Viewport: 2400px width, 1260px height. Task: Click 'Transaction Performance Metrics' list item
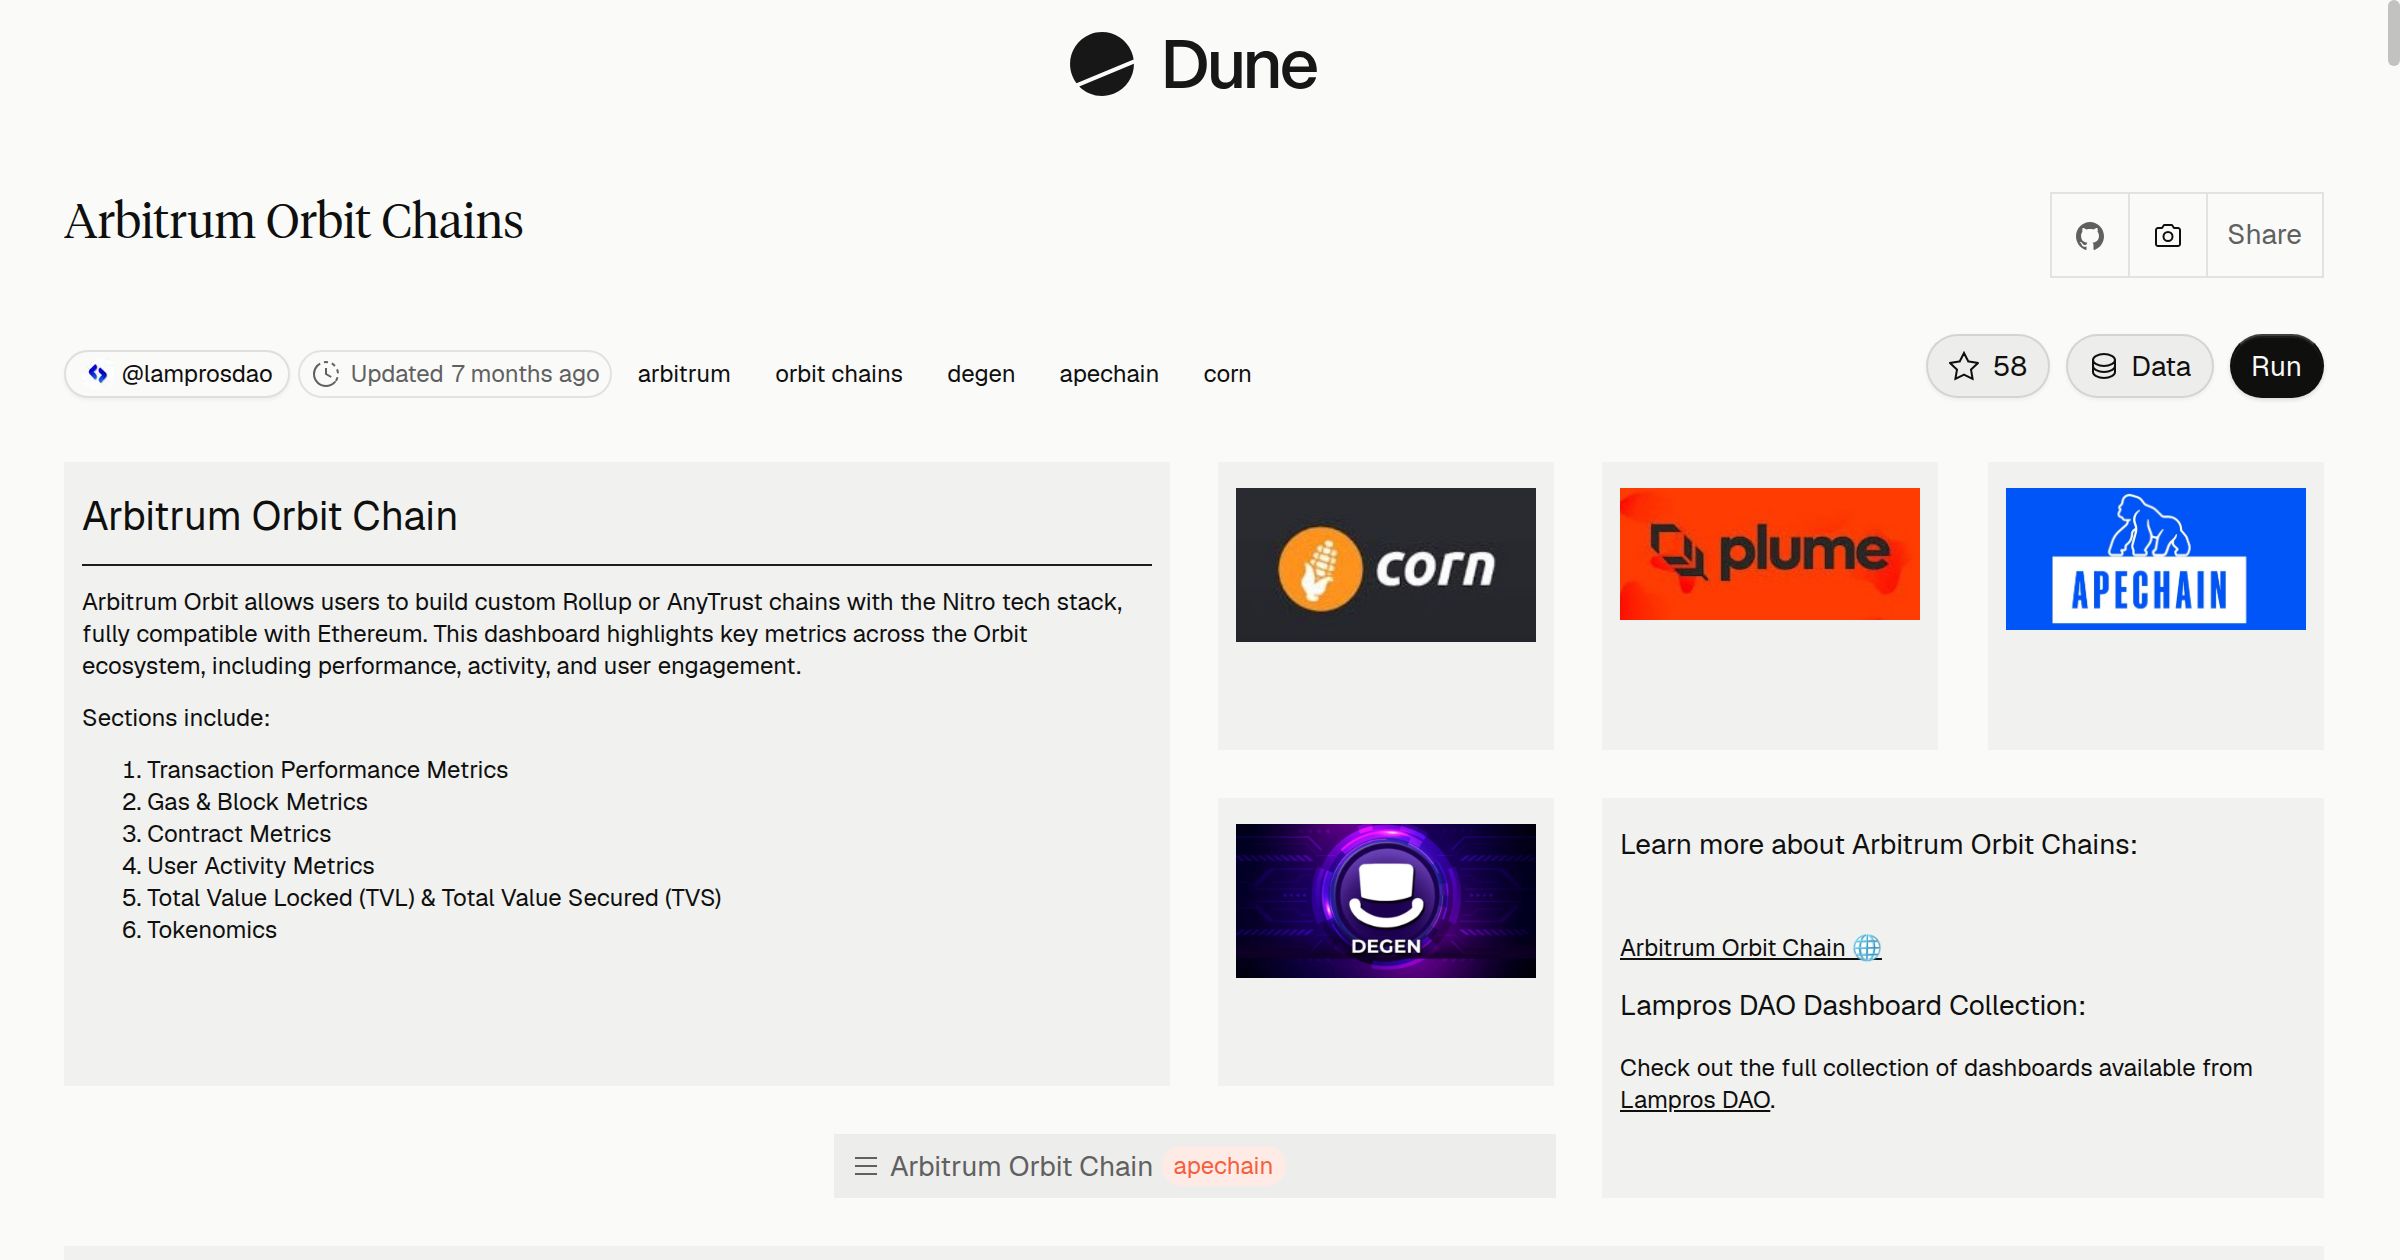(x=327, y=770)
